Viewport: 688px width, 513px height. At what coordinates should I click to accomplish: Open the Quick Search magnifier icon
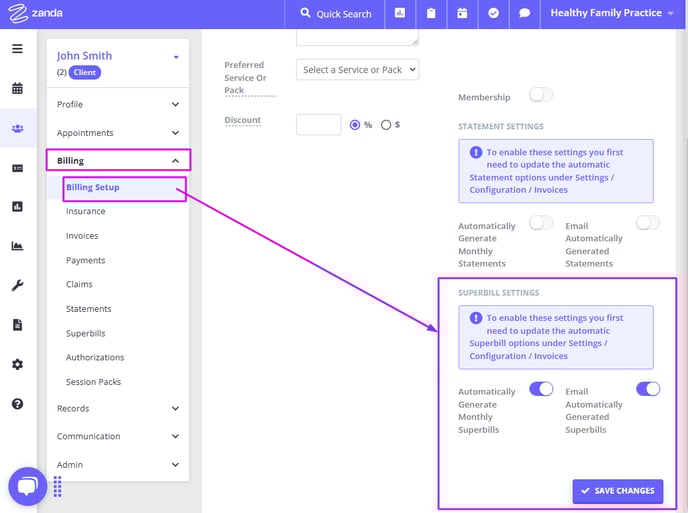305,13
